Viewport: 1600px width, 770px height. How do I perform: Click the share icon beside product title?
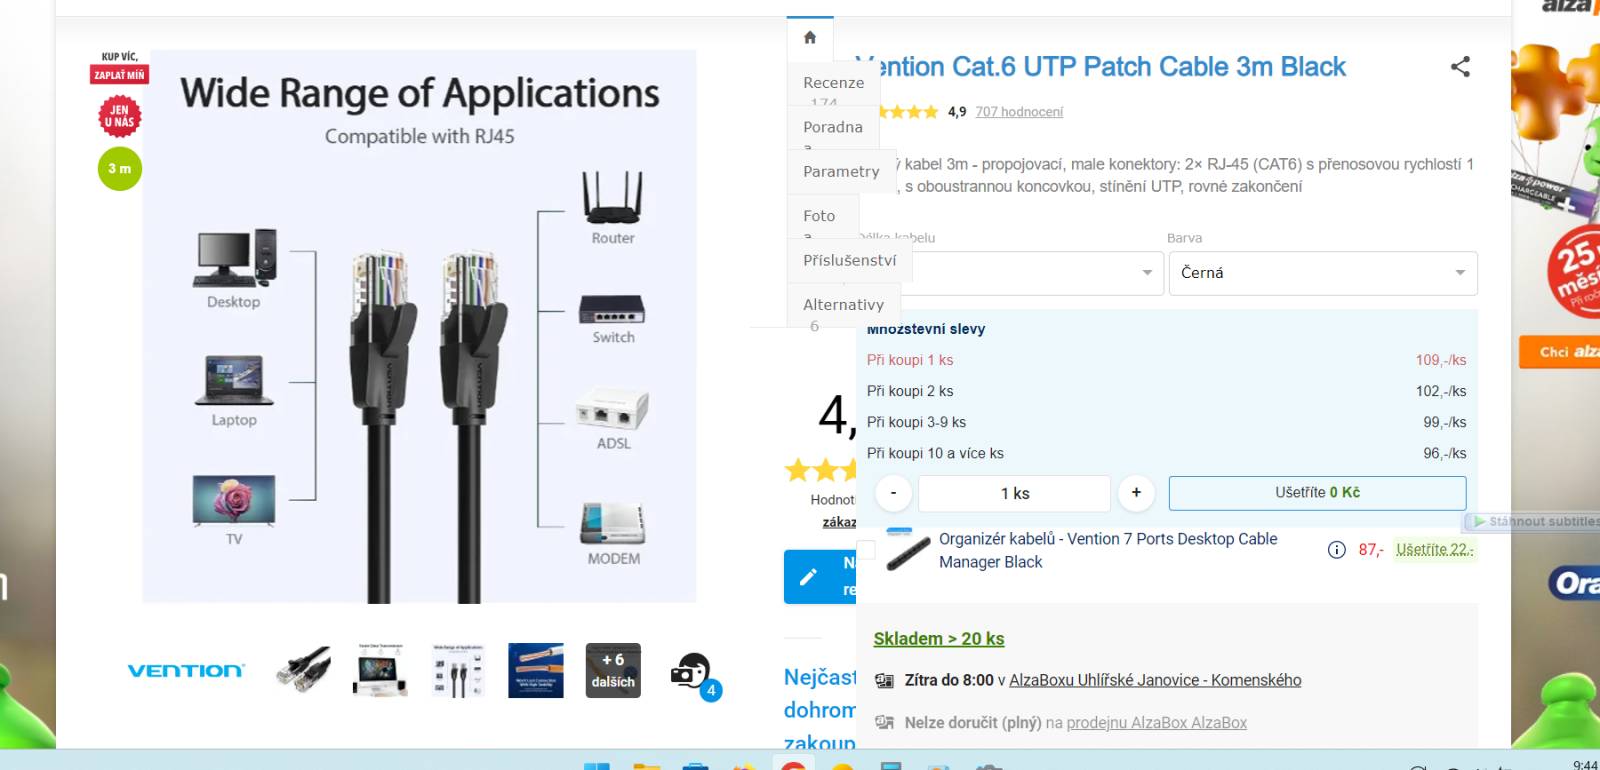[x=1460, y=67]
